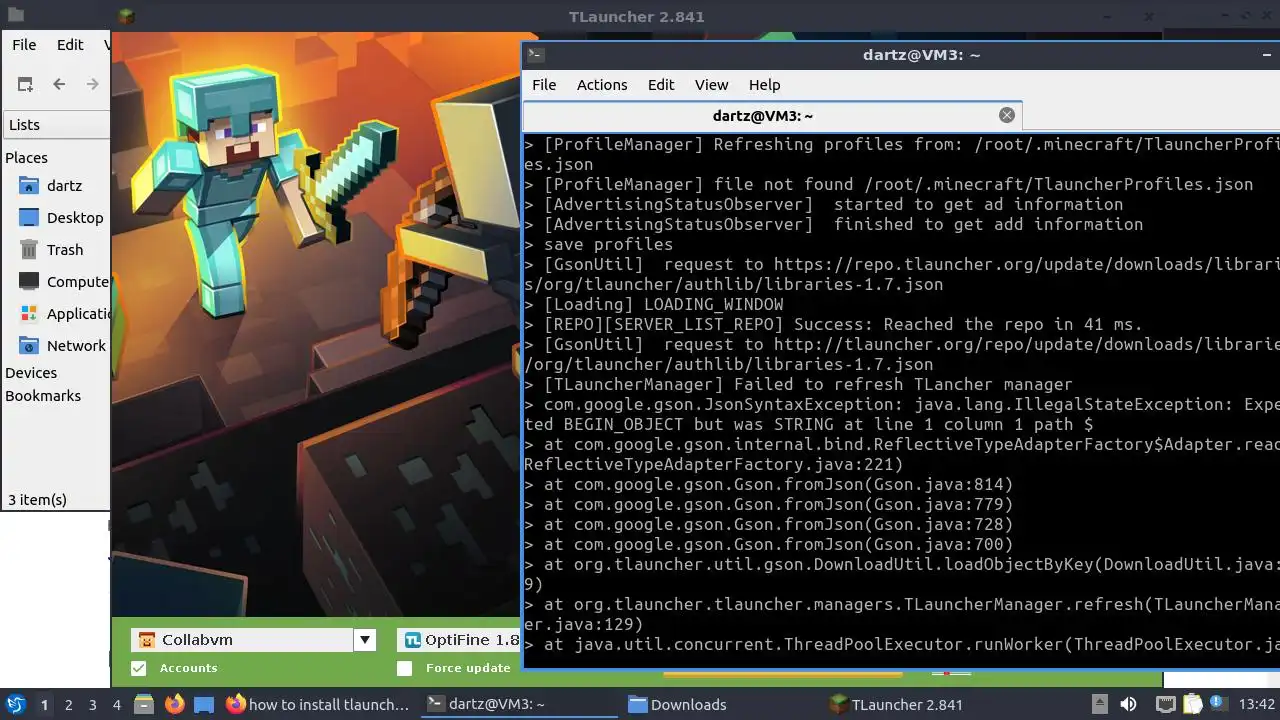
Task: Open the terminal Help menu
Action: (764, 85)
